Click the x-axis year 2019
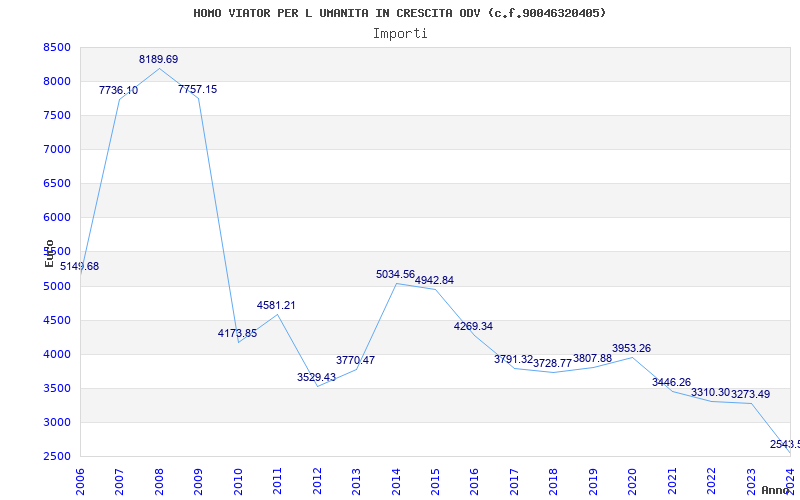800x500 pixels. [x=593, y=482]
